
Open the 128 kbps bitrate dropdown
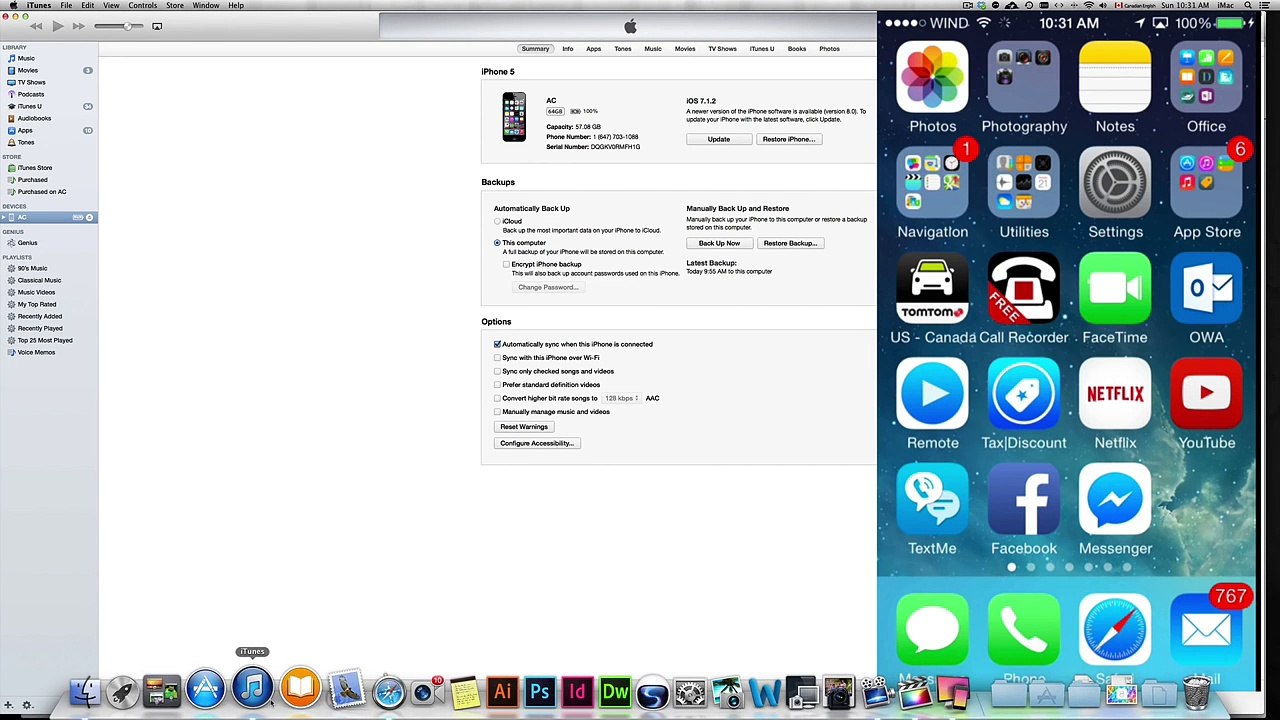621,398
